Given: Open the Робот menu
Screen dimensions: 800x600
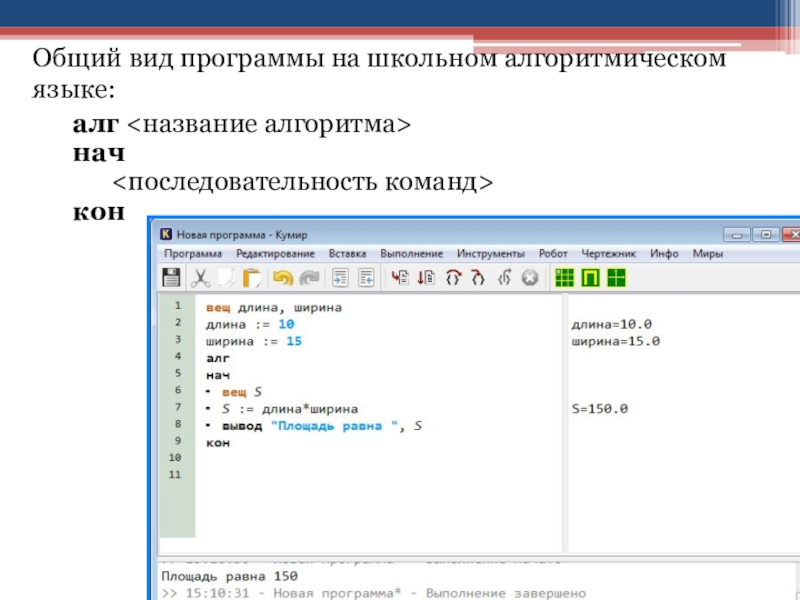Looking at the screenshot, I should pos(553,254).
